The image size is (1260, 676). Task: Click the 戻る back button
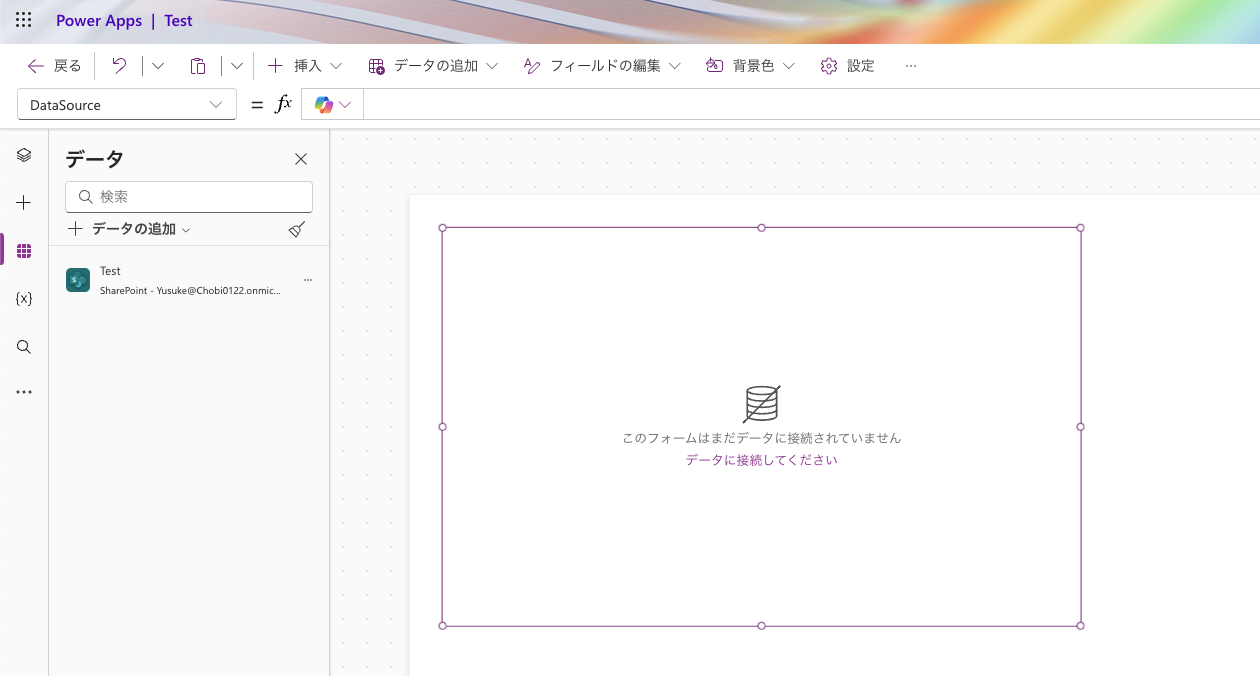coord(52,65)
